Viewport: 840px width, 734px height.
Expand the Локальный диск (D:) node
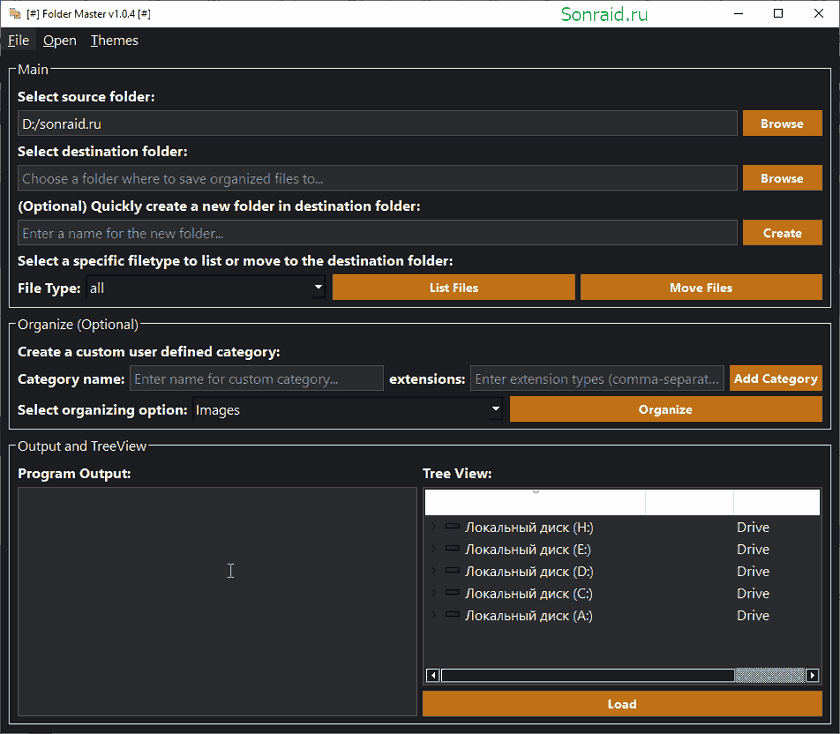(433, 571)
